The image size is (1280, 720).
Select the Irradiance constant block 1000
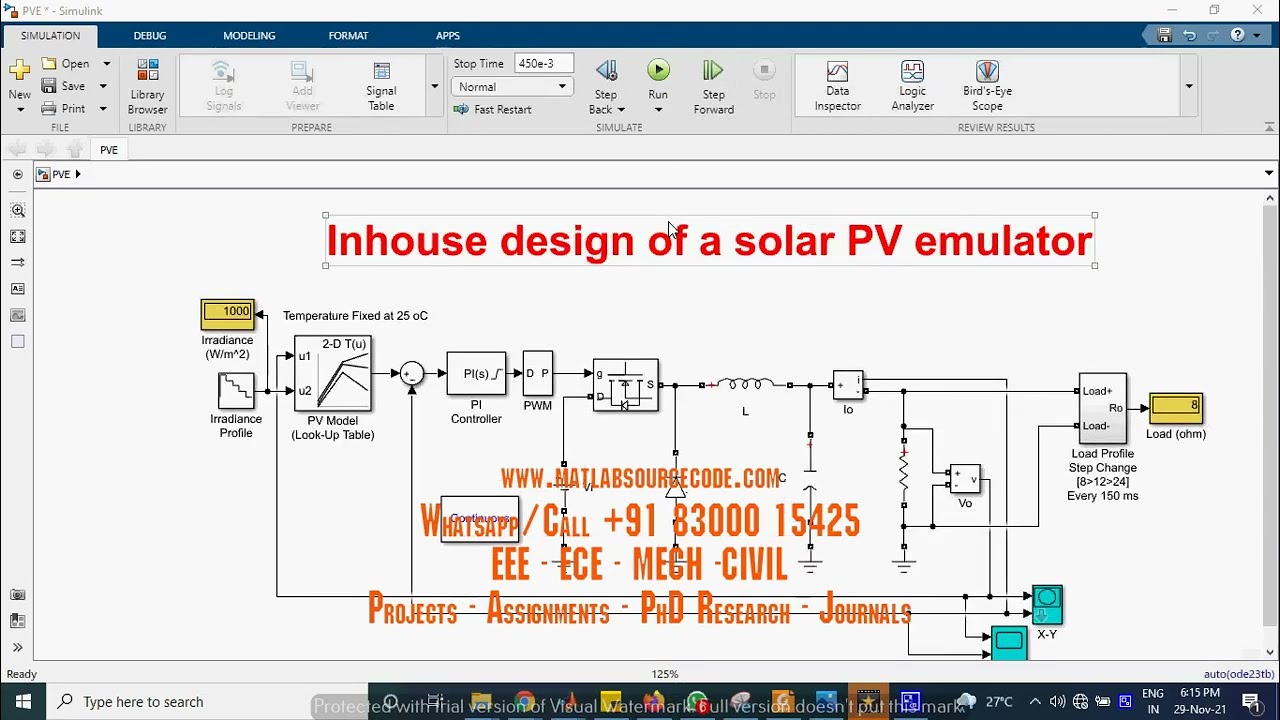click(x=228, y=314)
